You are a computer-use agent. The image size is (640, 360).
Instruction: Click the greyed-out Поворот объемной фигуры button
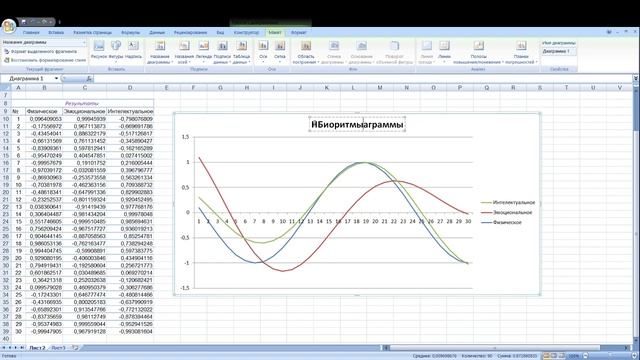coord(394,52)
